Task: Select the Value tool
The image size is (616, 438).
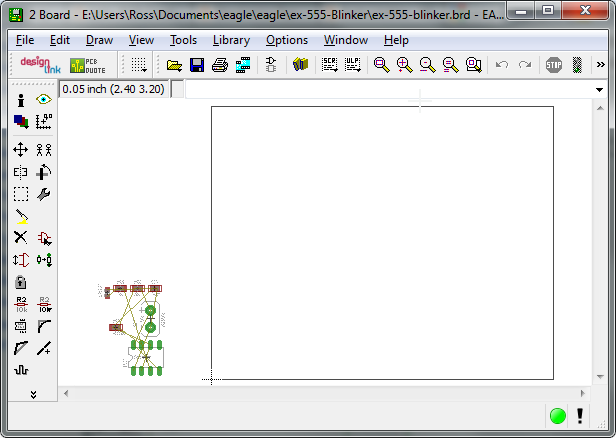Action: point(44,304)
